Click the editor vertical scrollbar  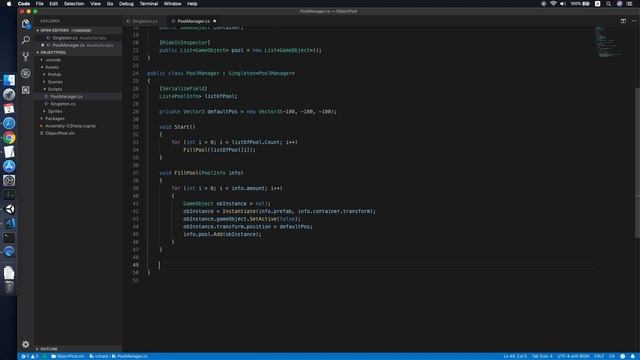(637, 162)
